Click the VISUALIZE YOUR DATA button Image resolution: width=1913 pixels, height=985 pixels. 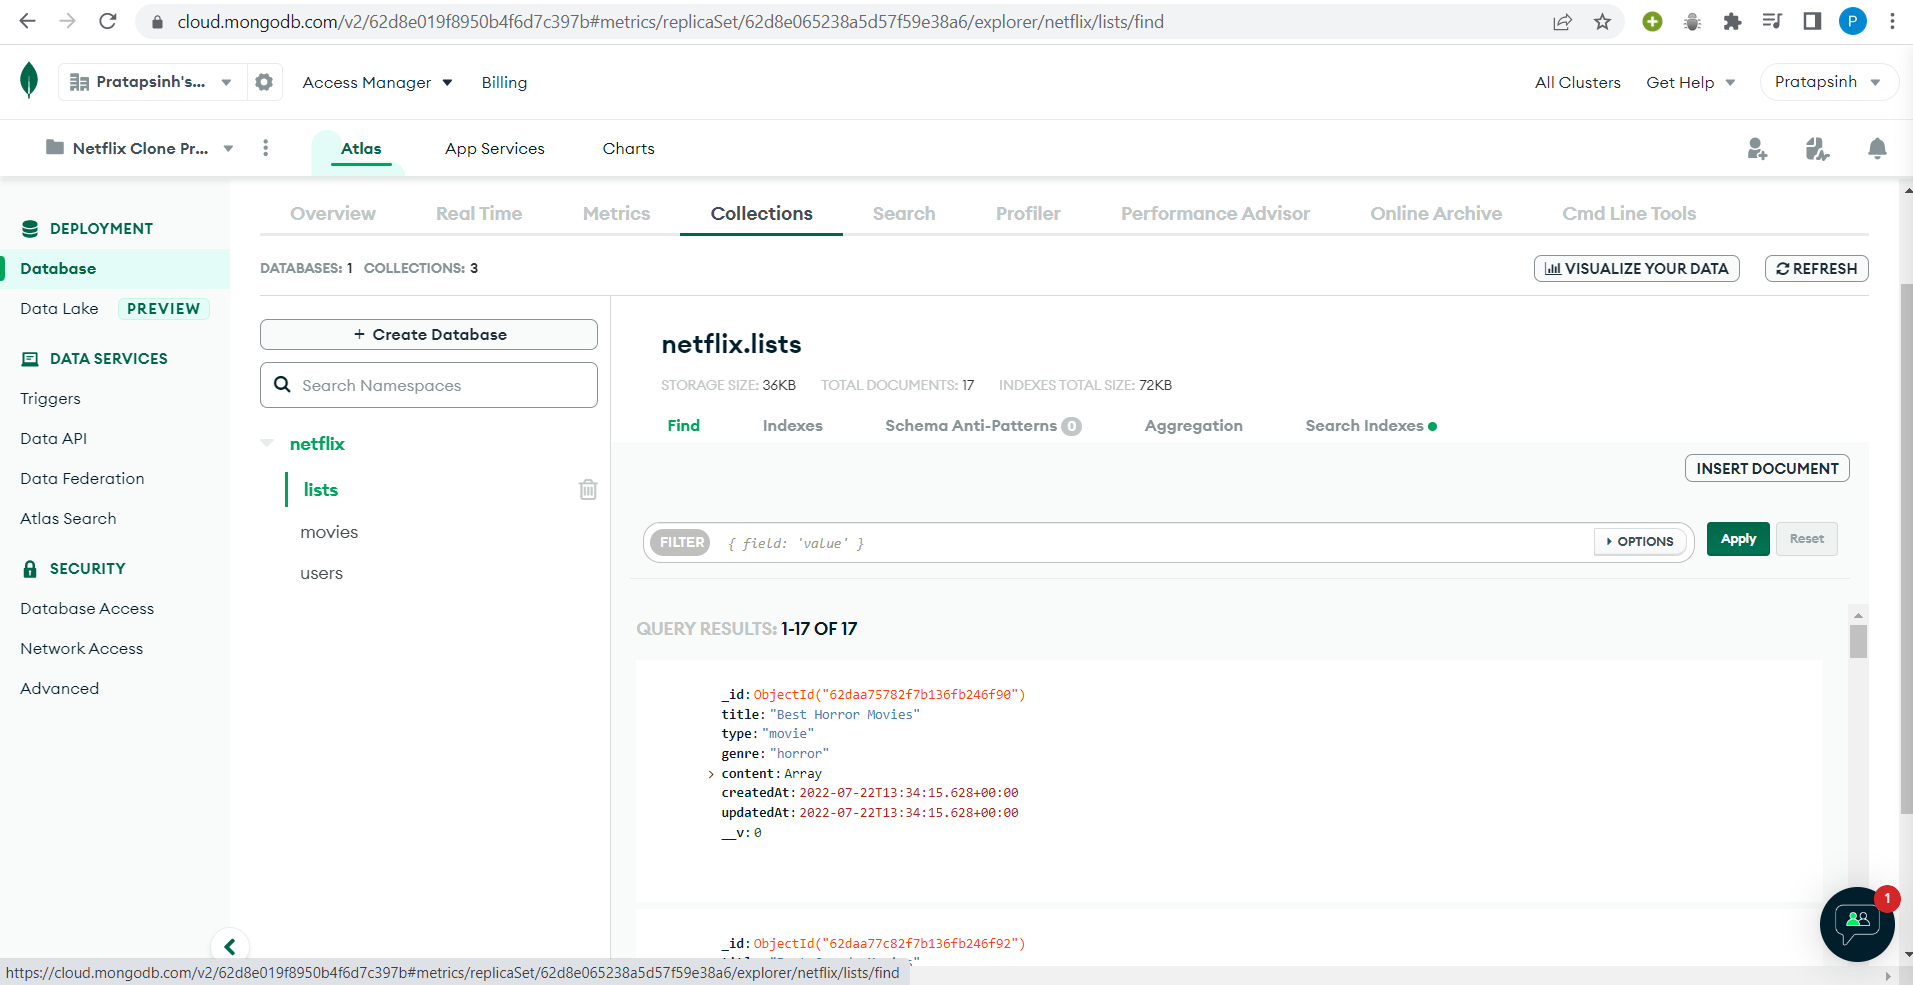click(1636, 268)
